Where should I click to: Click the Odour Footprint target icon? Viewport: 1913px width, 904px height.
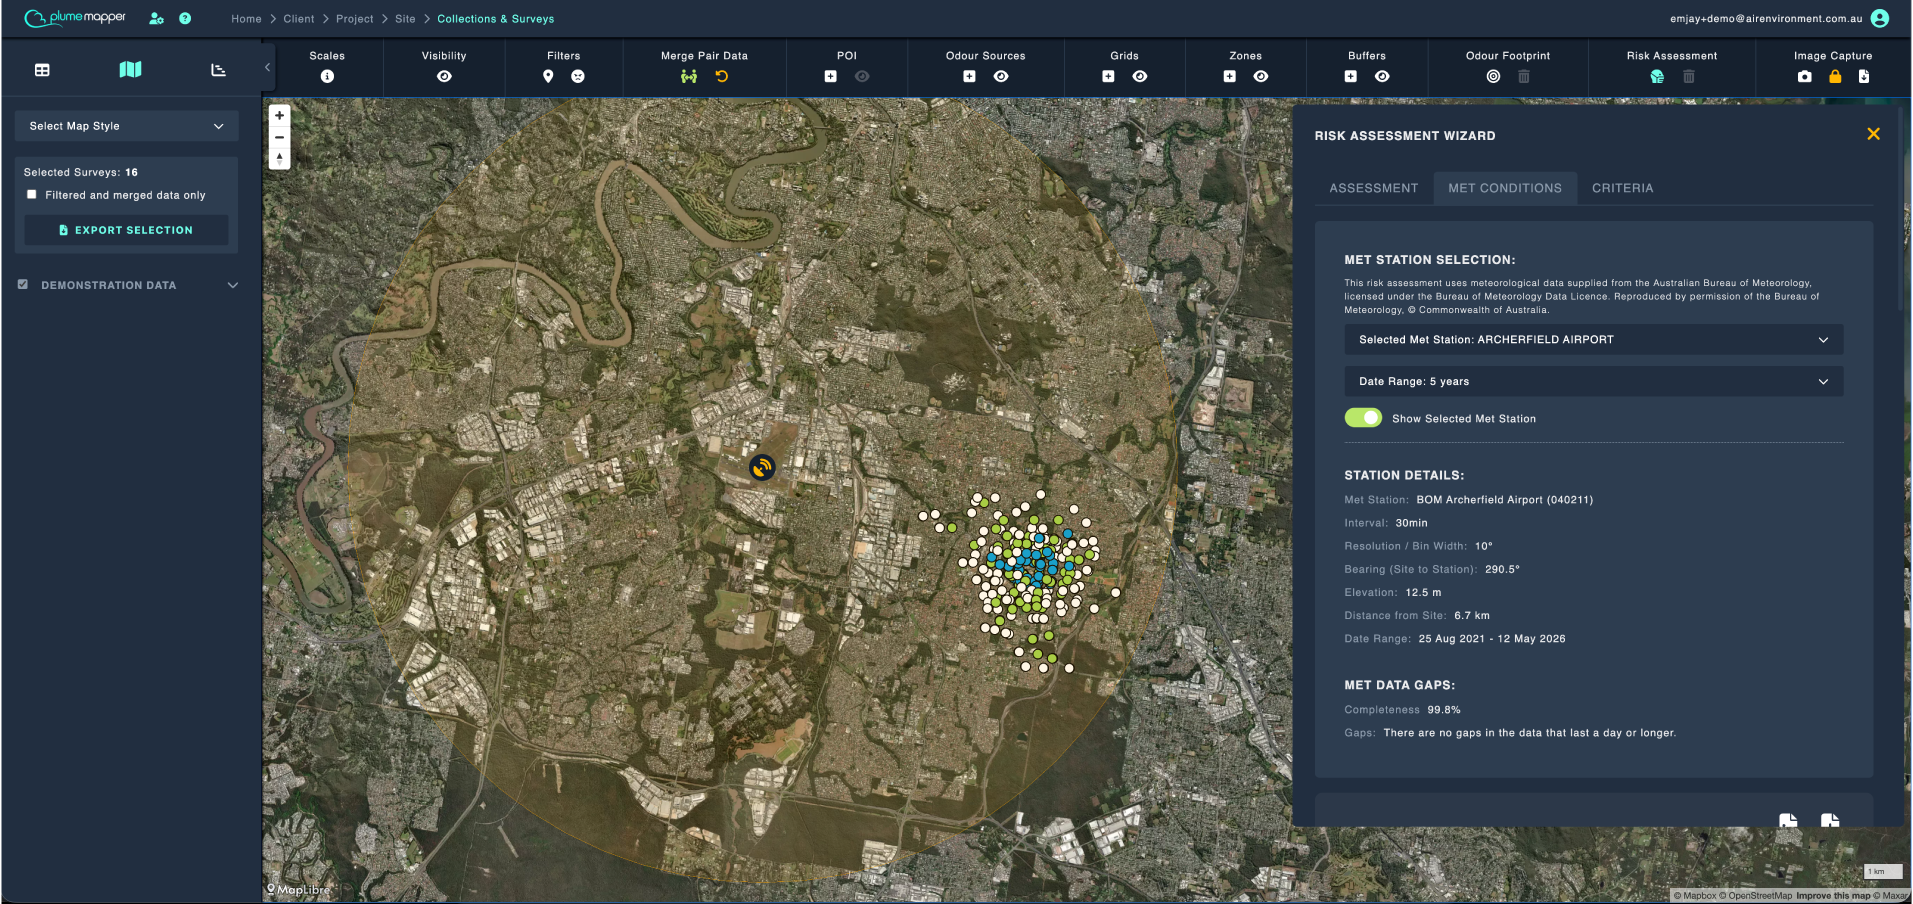coord(1494,77)
